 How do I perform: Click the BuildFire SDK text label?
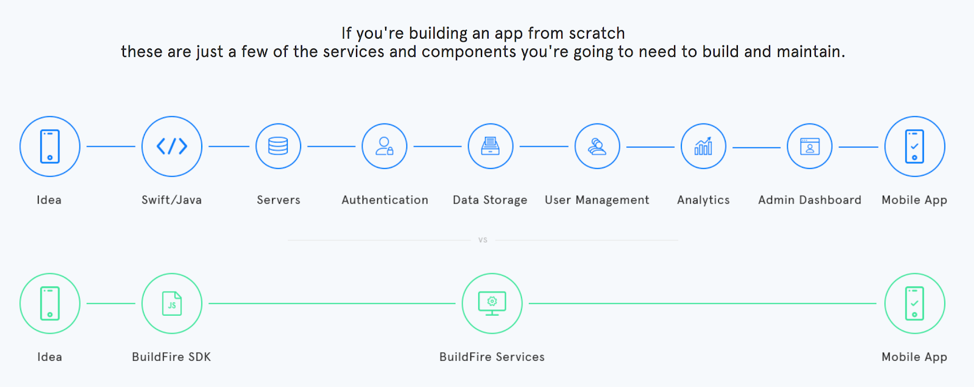click(x=171, y=357)
